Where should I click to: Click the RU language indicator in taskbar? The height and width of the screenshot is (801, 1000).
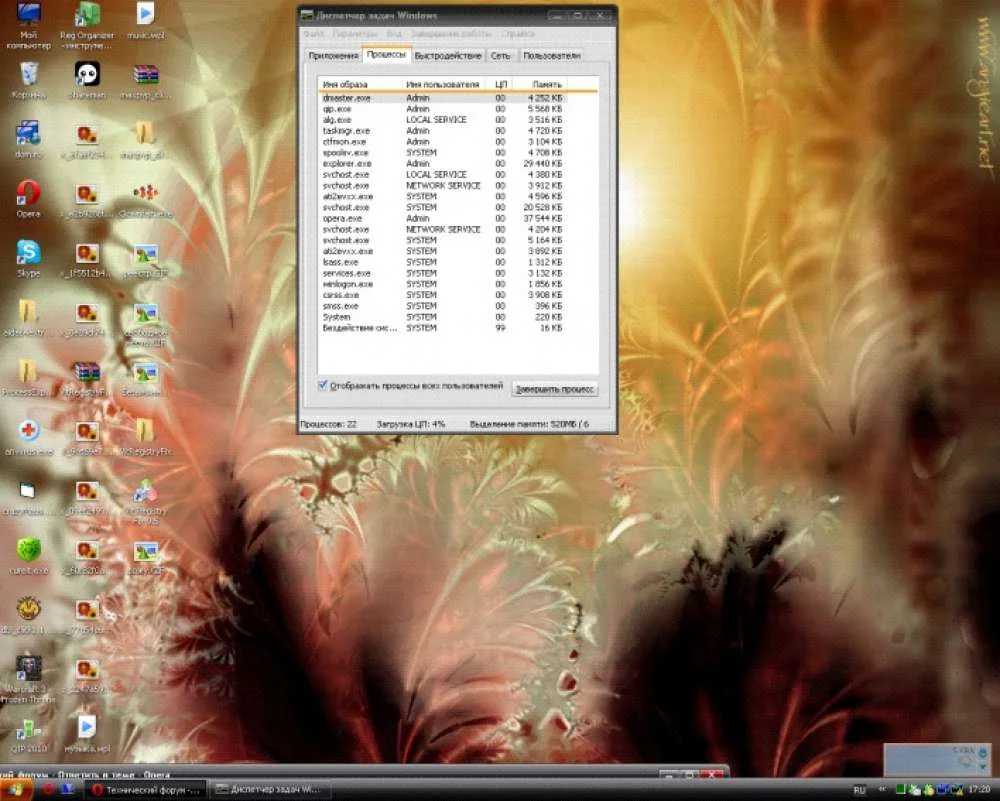click(859, 790)
